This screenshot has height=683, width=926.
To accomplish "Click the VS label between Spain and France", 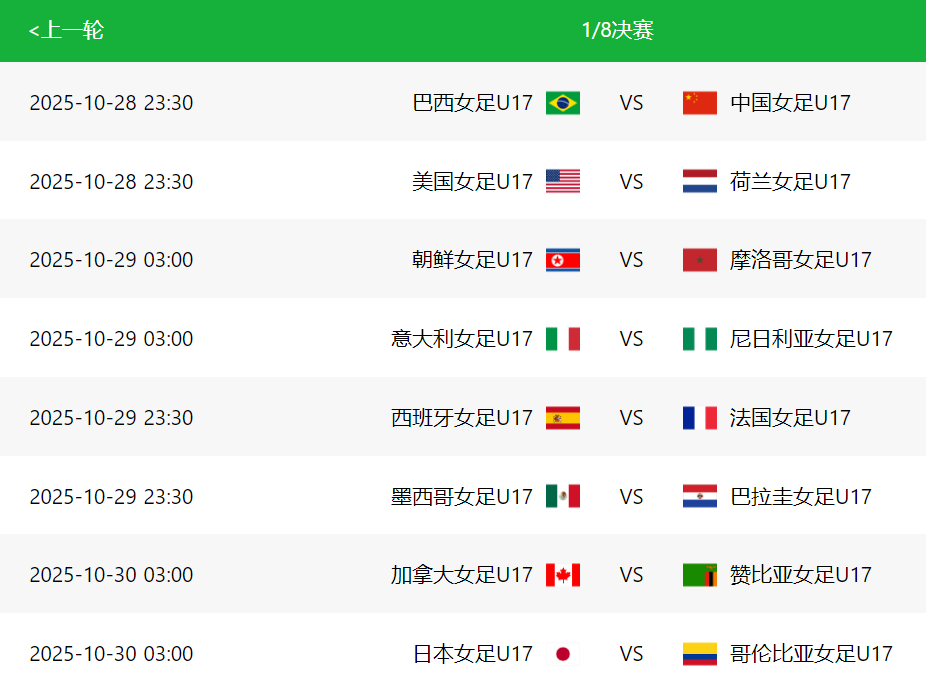I will 632,417.
